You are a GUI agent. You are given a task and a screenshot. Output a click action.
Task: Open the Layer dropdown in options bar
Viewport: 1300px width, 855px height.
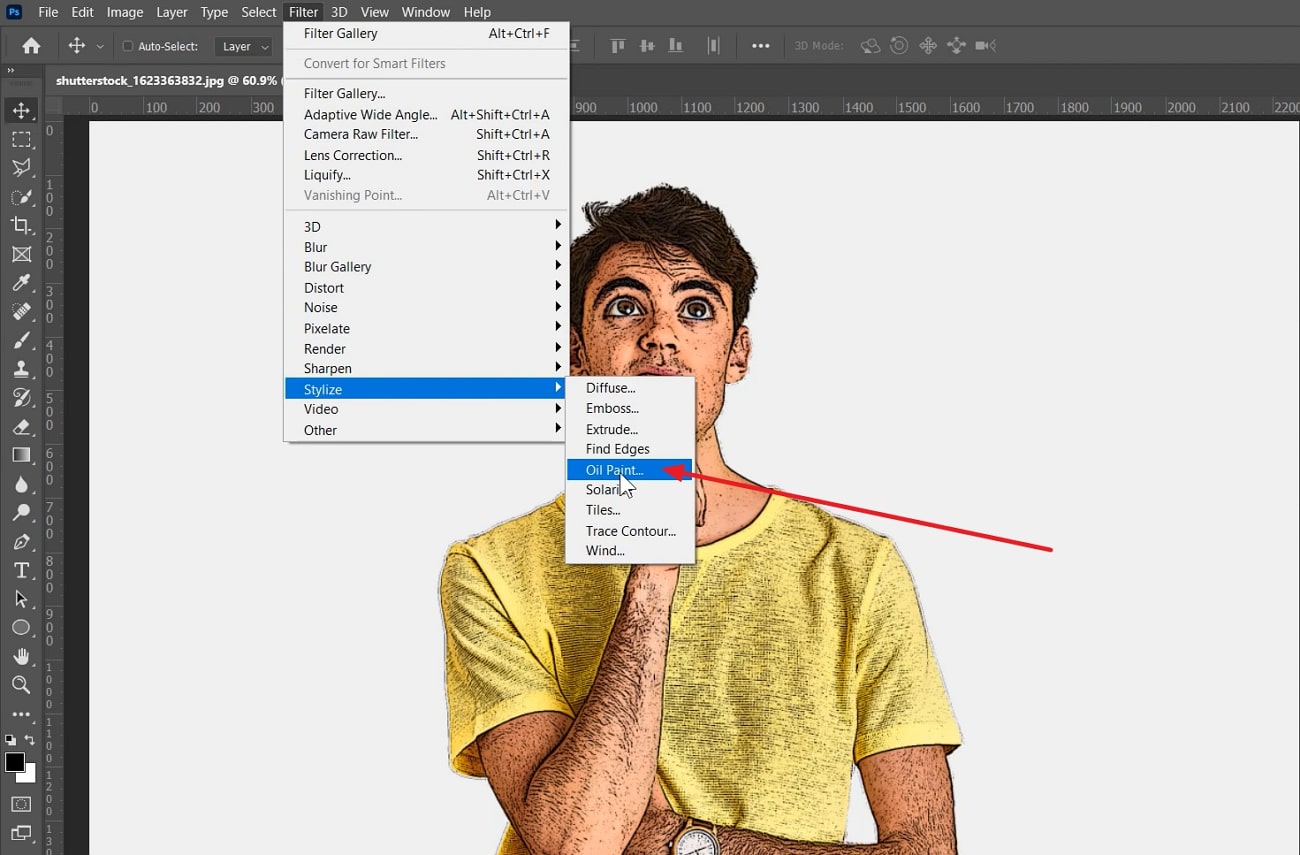(245, 46)
